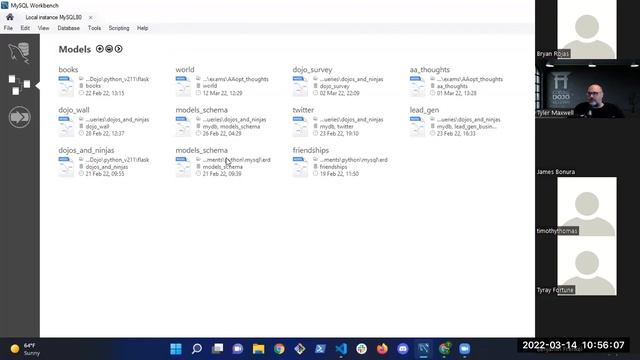Click MySQL Workbench taskbar icon
Viewport: 640px width, 360px height.
423,349
